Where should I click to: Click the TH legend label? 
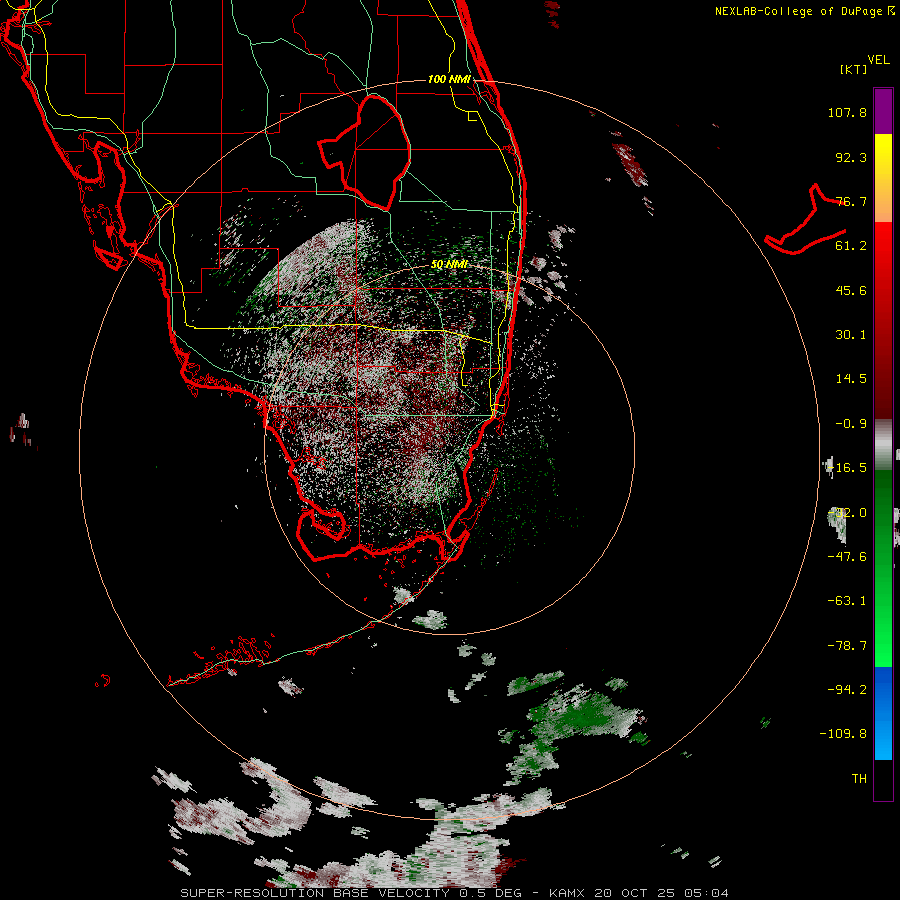[x=859, y=778]
